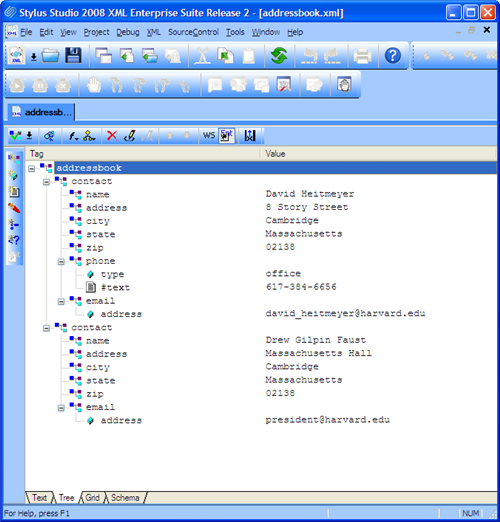The height and width of the screenshot is (522, 500).
Task: Select the Tree view tab
Action: coord(66,498)
